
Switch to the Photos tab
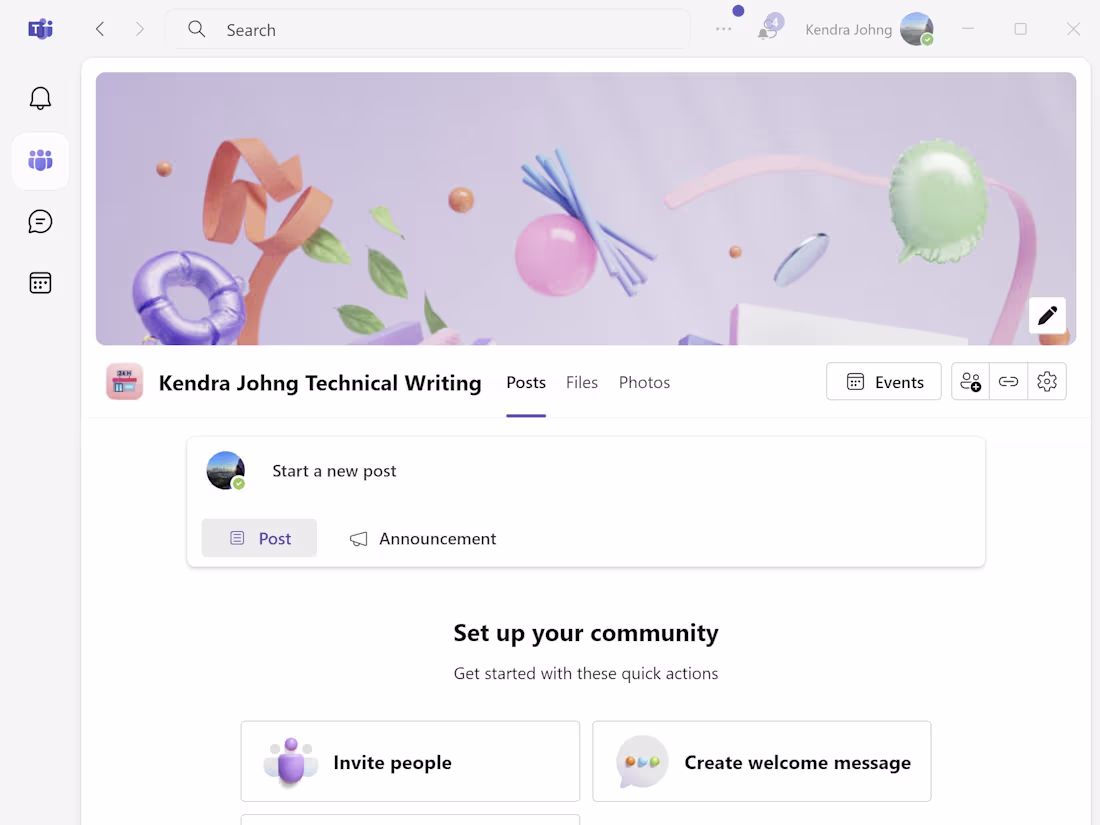tap(644, 382)
